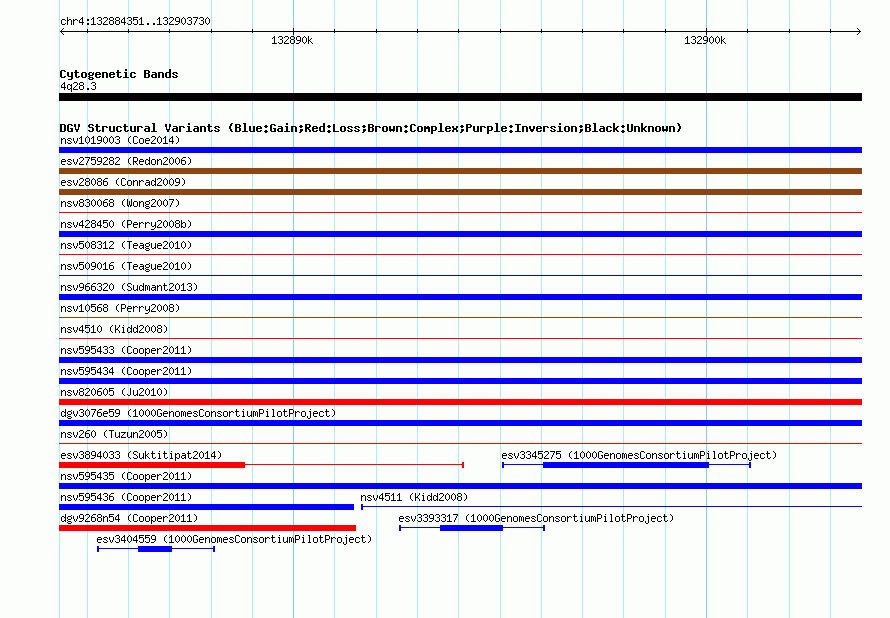Open the nsv10568 (Perry2008) label
The height and width of the screenshot is (618, 890).
point(120,308)
